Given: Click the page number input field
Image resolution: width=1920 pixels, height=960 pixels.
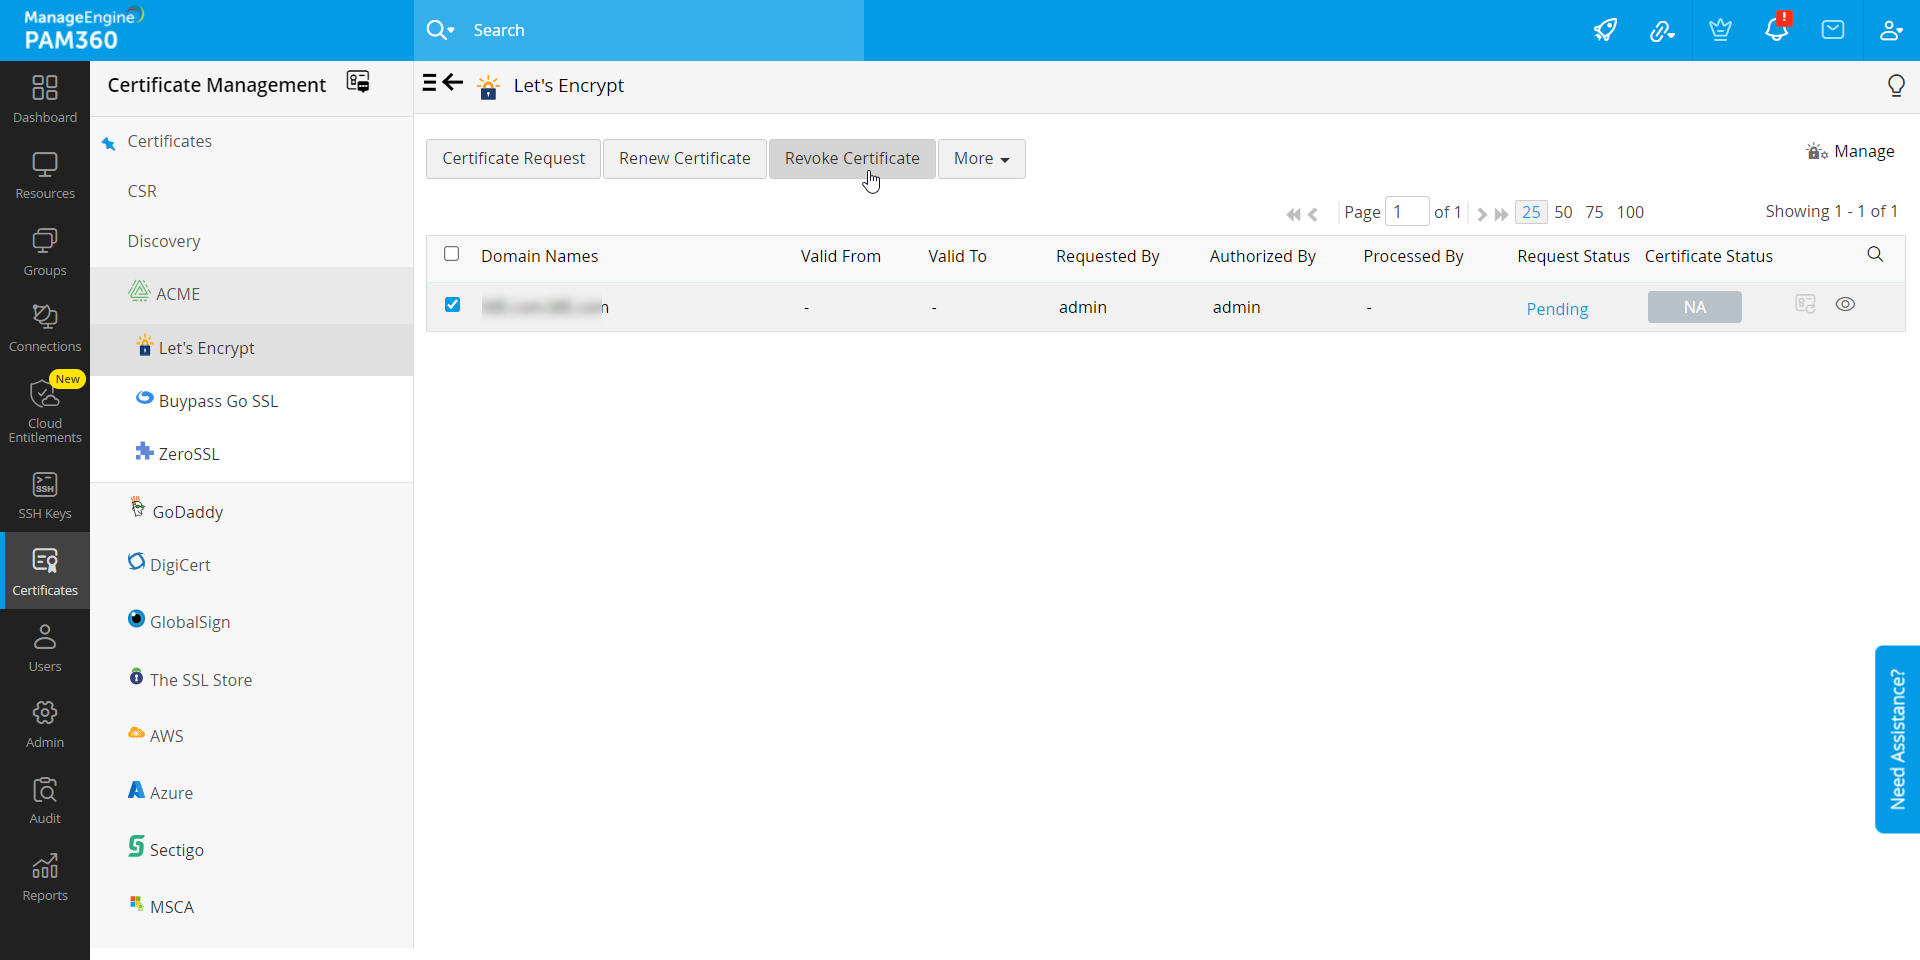Looking at the screenshot, I should [1406, 212].
